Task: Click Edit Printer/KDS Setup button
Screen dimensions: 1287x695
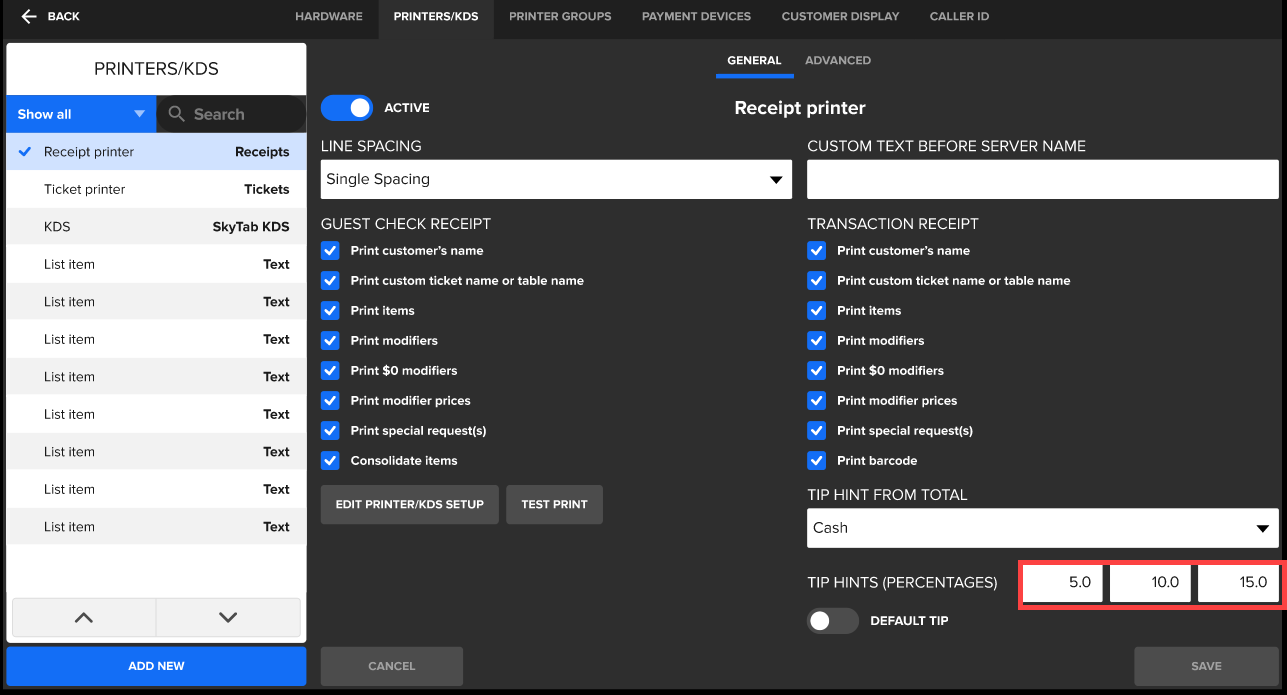Action: [x=409, y=505]
